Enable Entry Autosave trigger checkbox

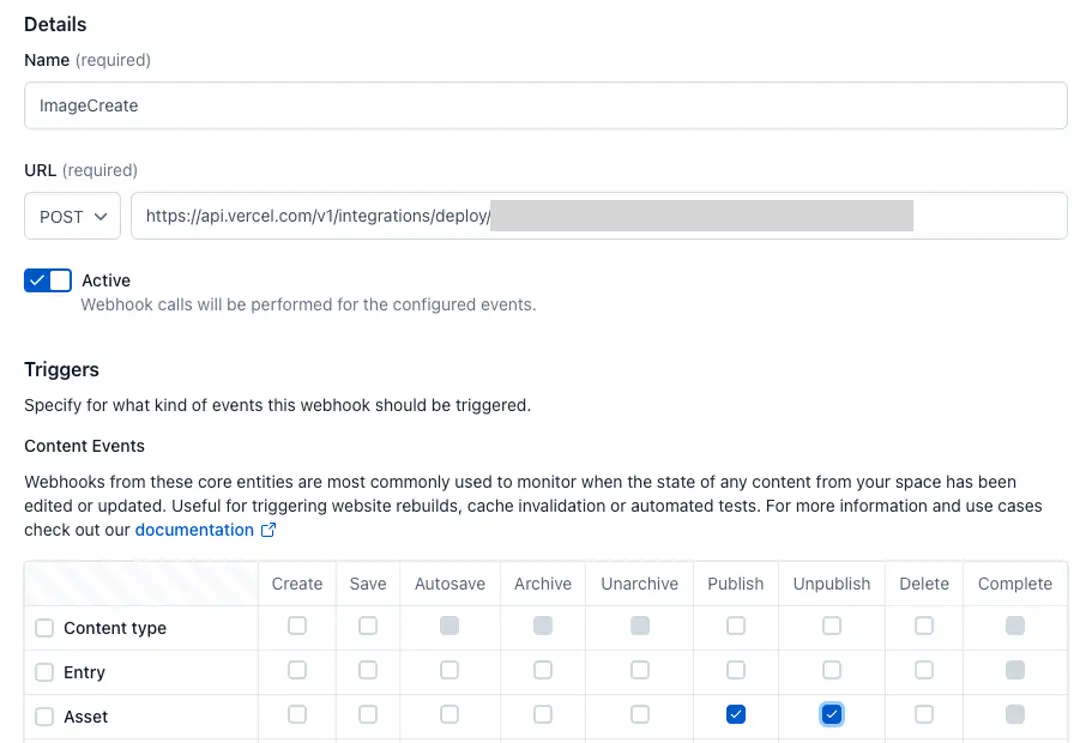point(449,670)
